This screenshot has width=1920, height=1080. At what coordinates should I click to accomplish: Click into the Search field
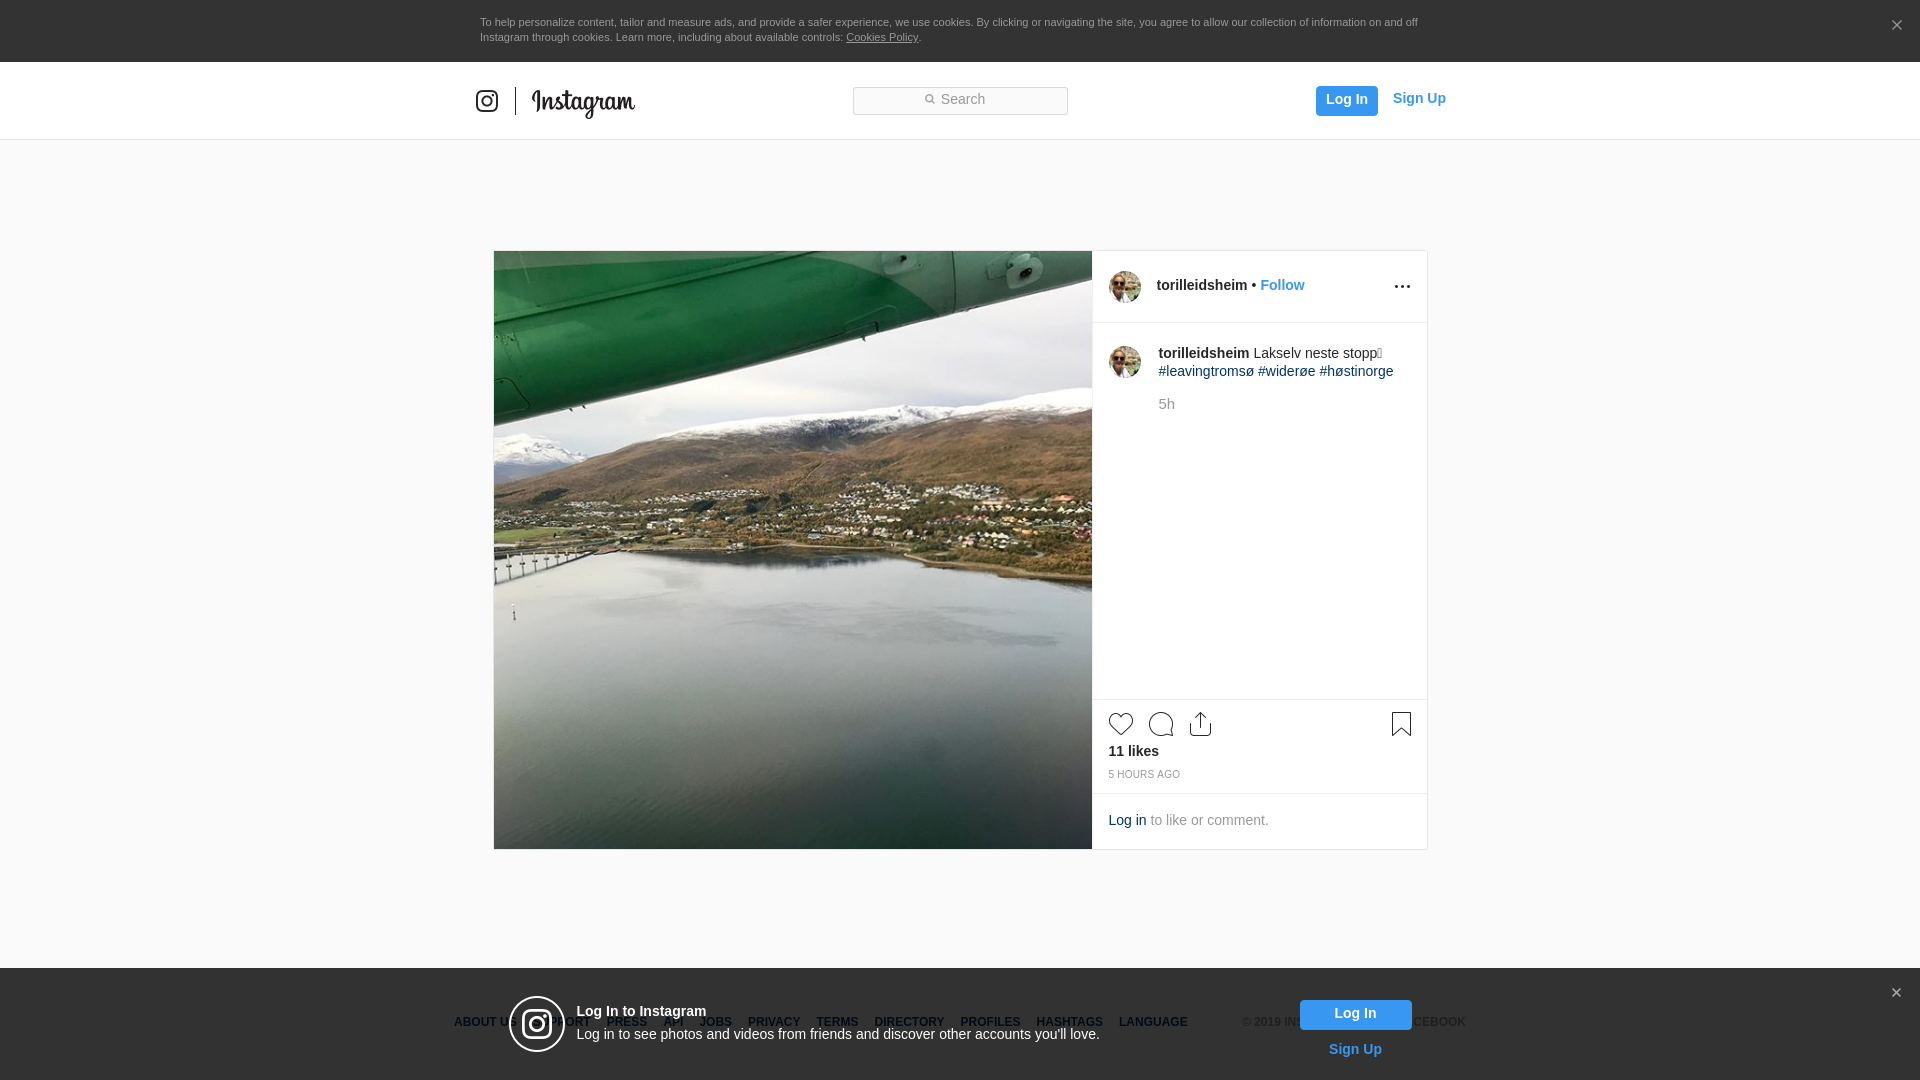click(960, 100)
